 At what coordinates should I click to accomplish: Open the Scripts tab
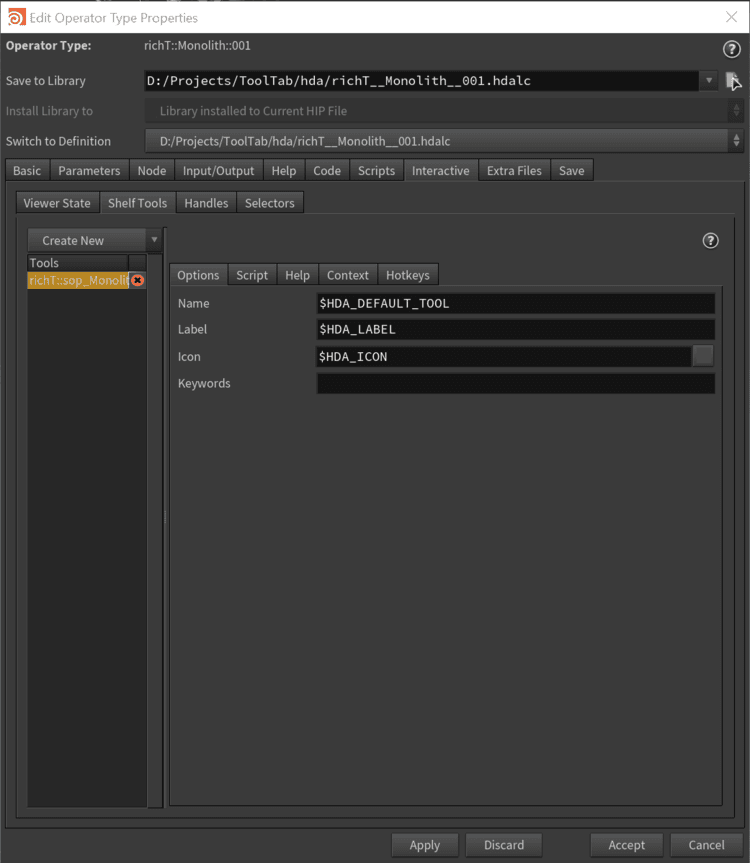376,171
